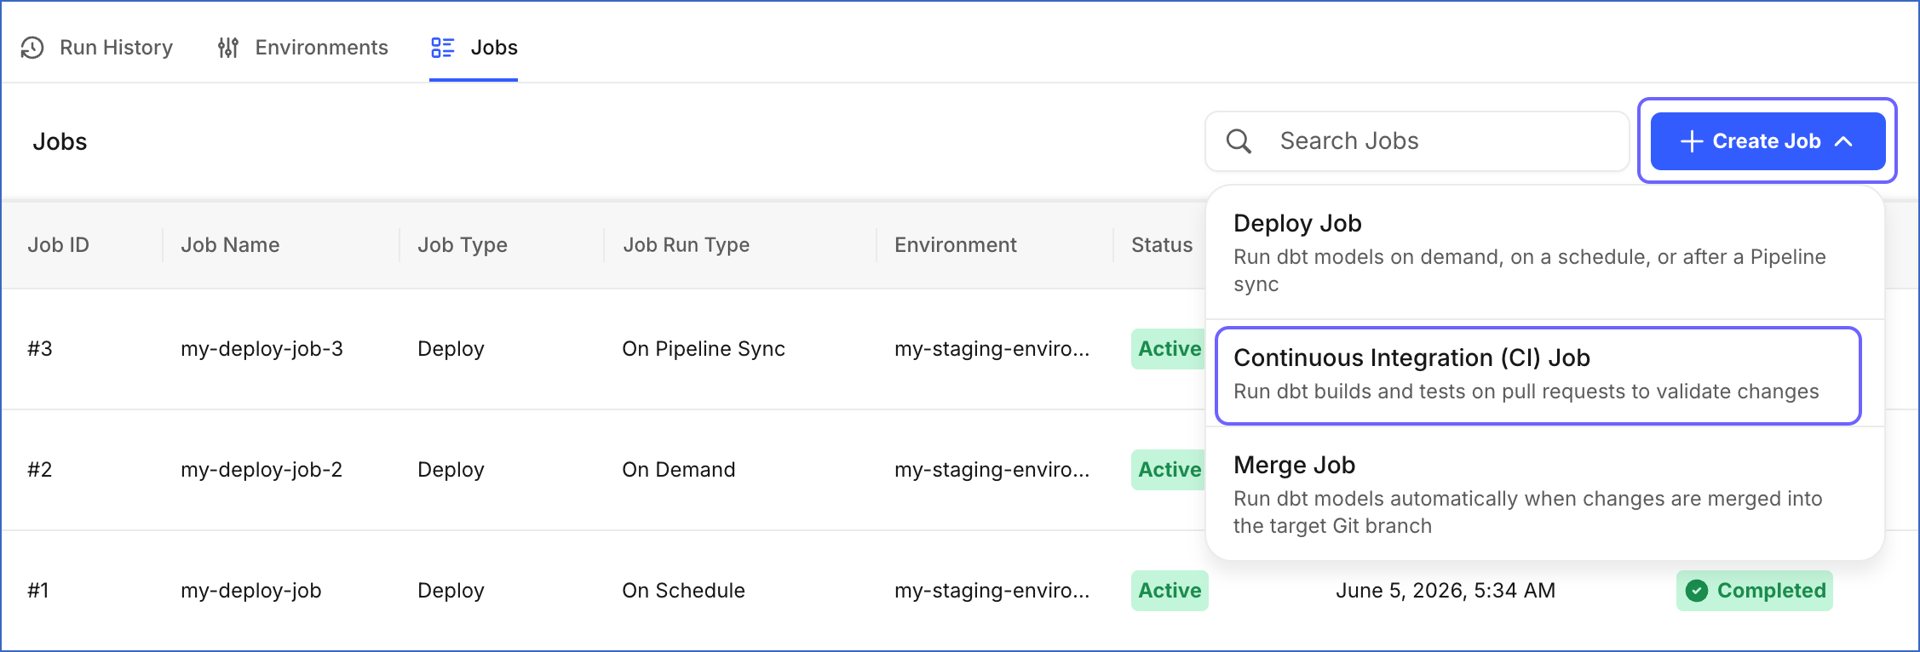1920x652 pixels.
Task: Choose Continuous Integration (CI) Job option
Action: pyautogui.click(x=1538, y=375)
